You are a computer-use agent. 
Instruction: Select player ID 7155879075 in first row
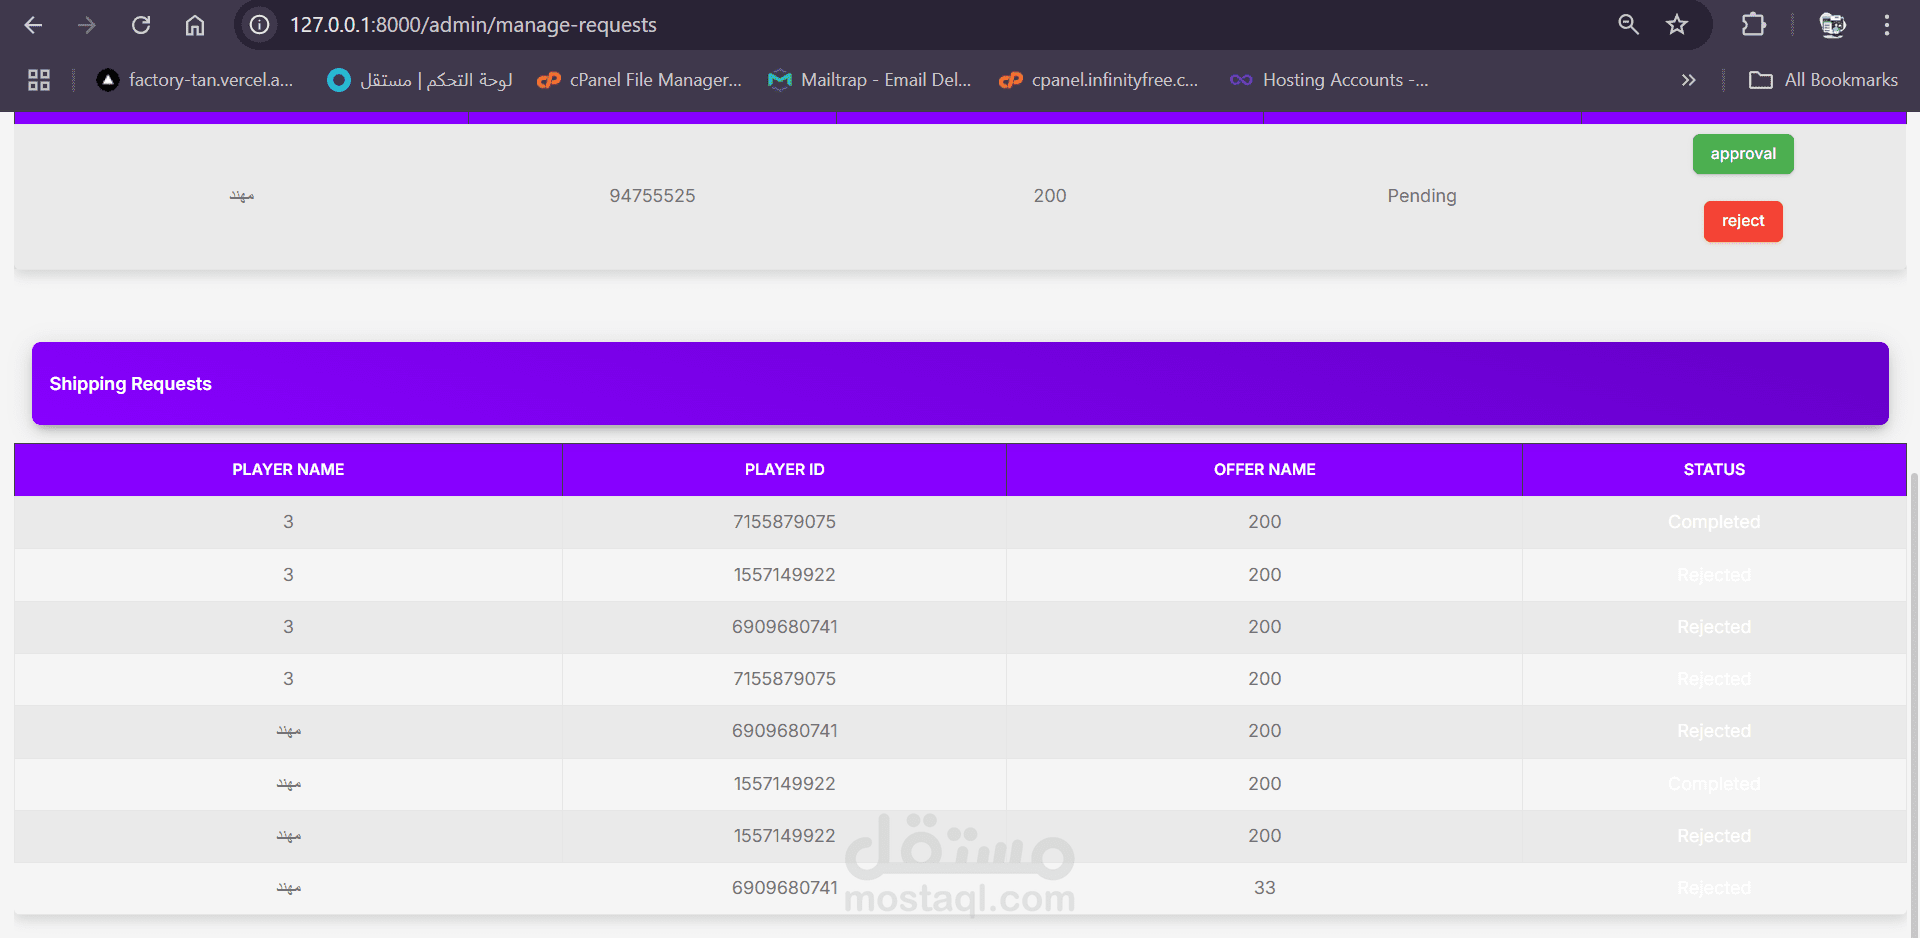[784, 522]
